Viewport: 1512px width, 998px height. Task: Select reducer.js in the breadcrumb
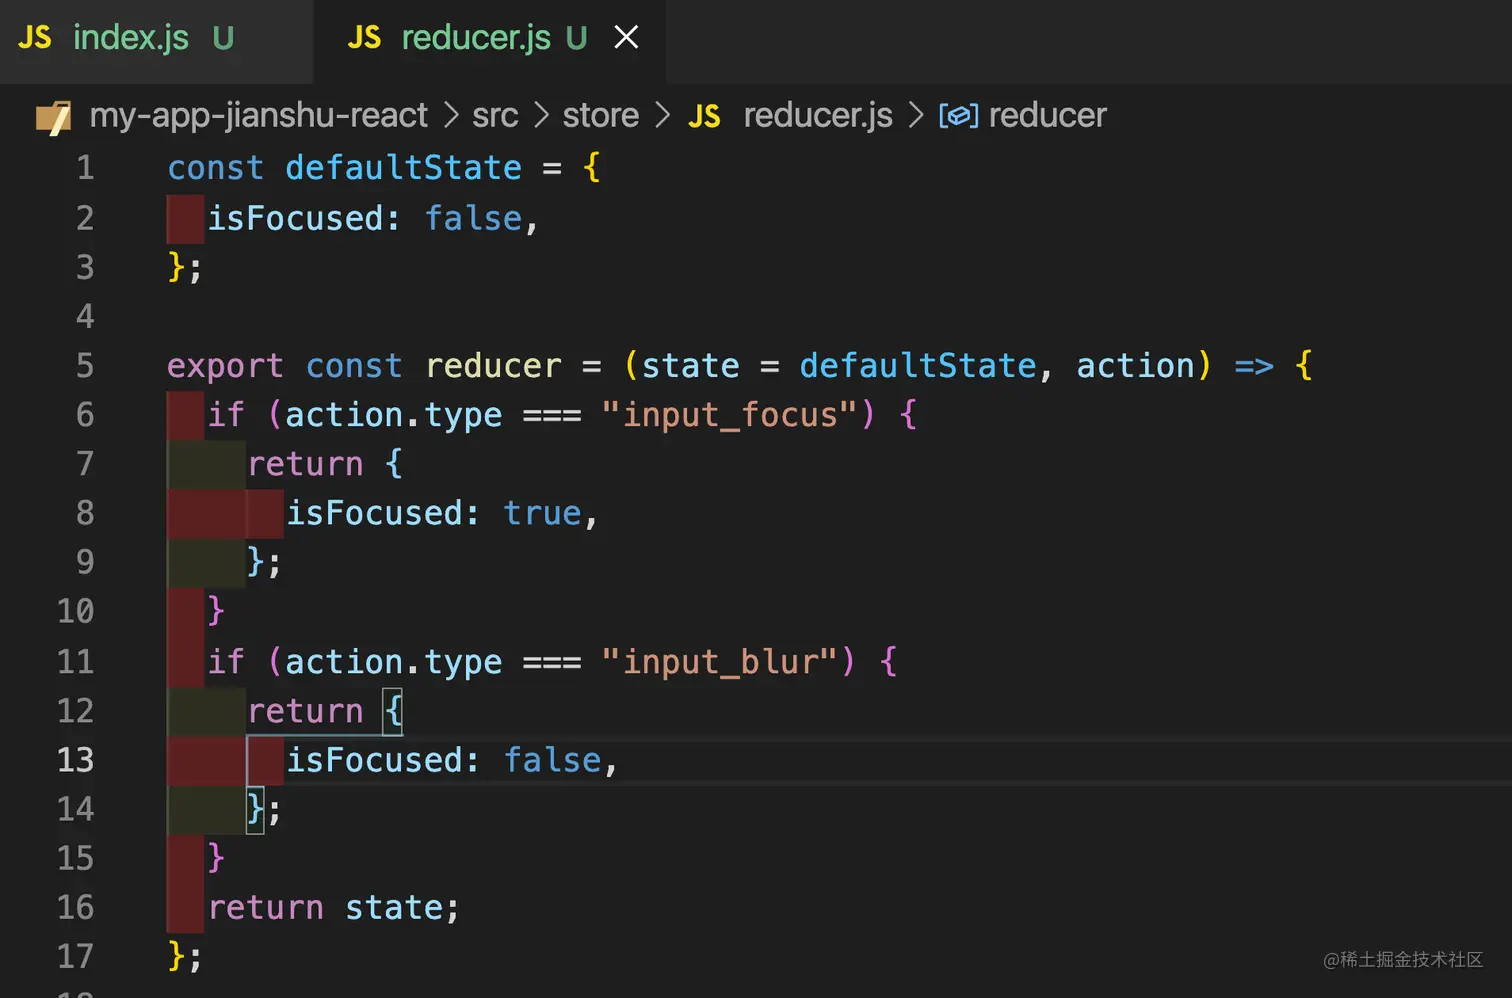(x=818, y=116)
